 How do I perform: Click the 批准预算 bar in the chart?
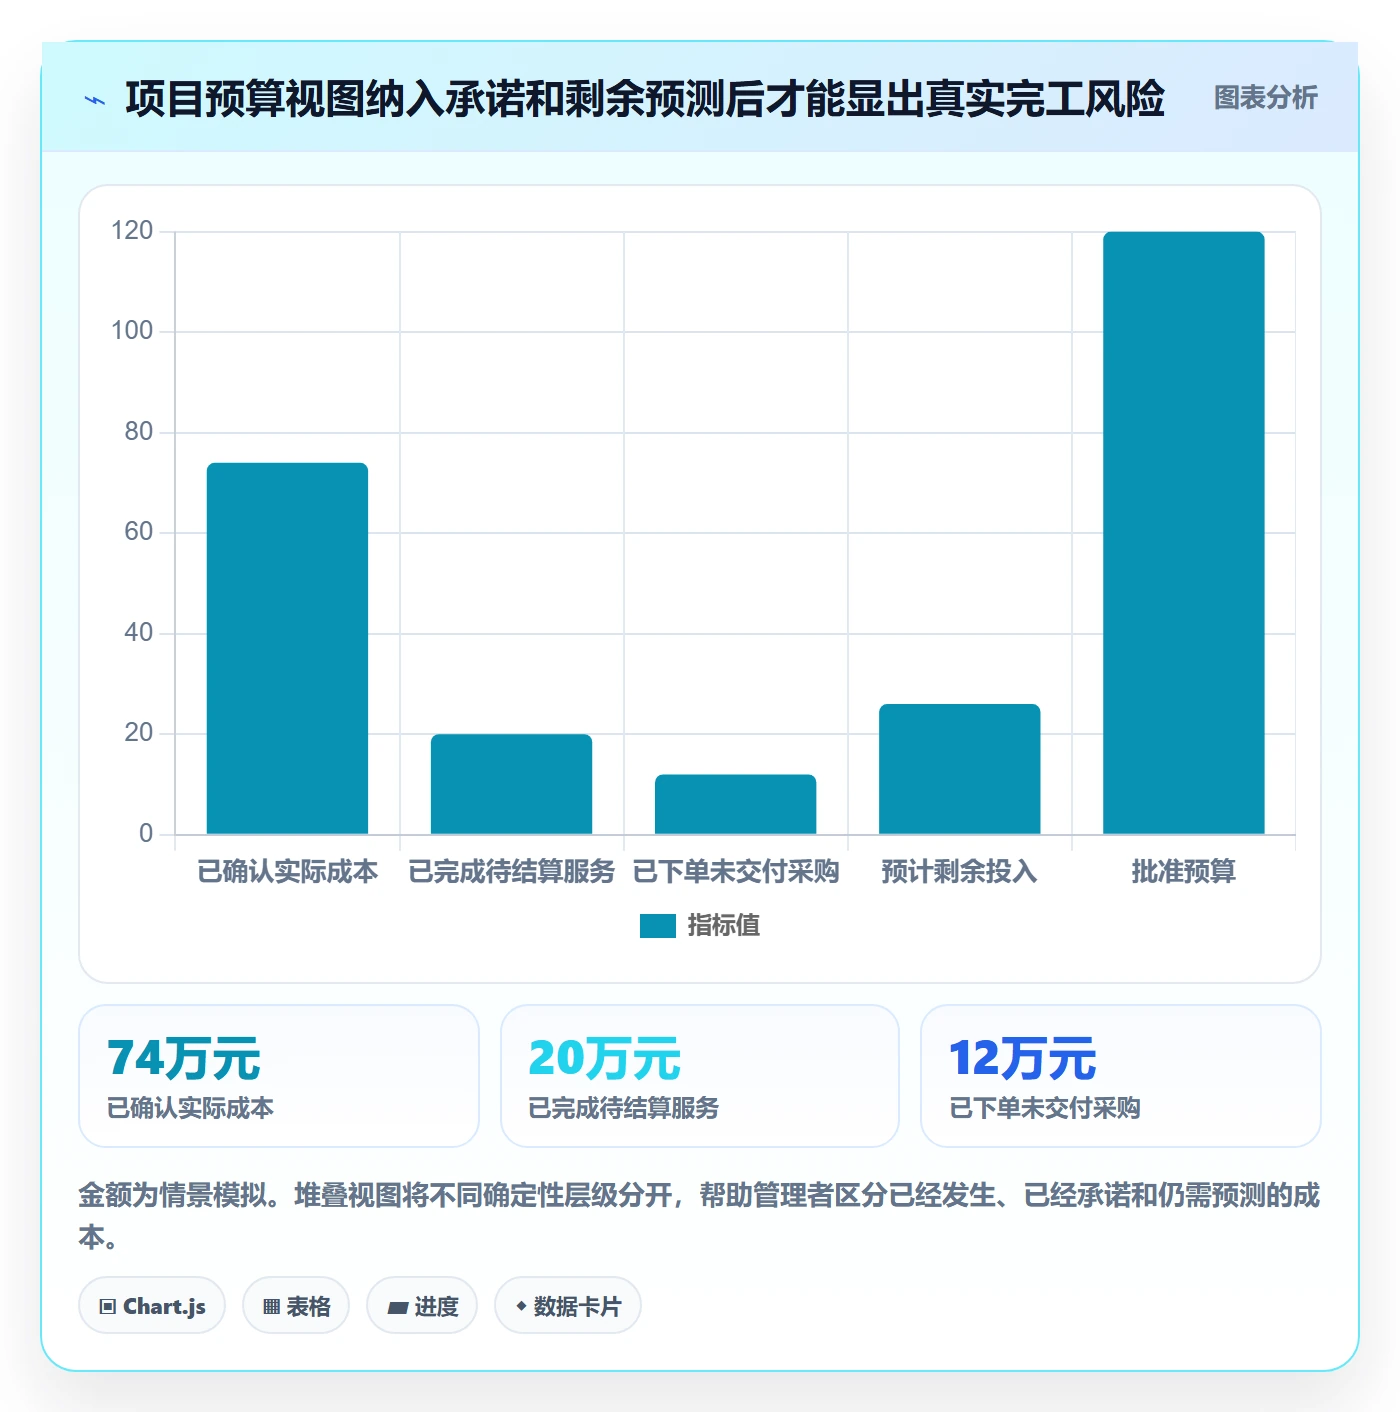(x=1184, y=533)
